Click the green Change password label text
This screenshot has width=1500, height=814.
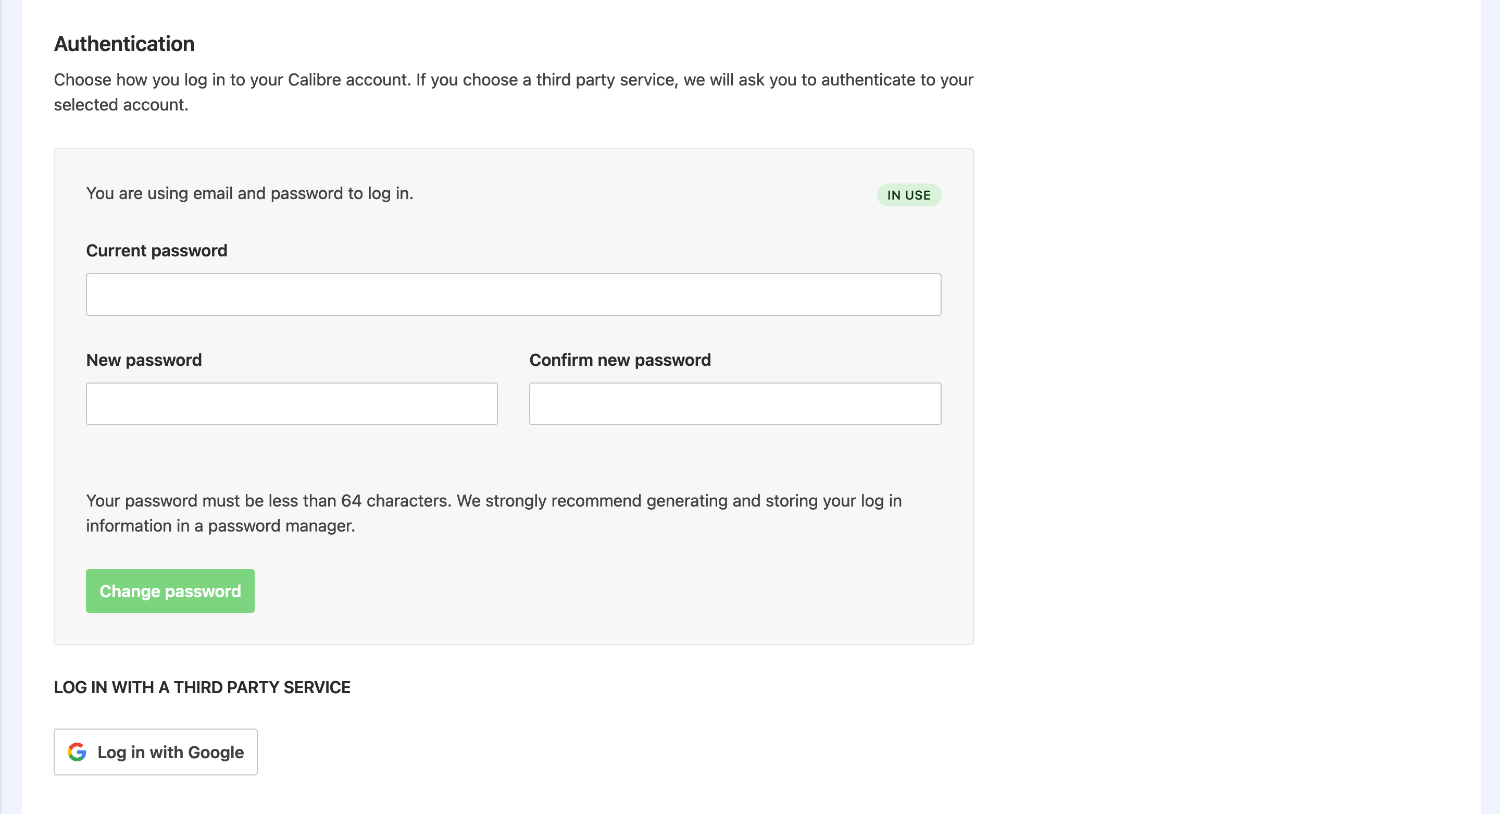coord(169,590)
